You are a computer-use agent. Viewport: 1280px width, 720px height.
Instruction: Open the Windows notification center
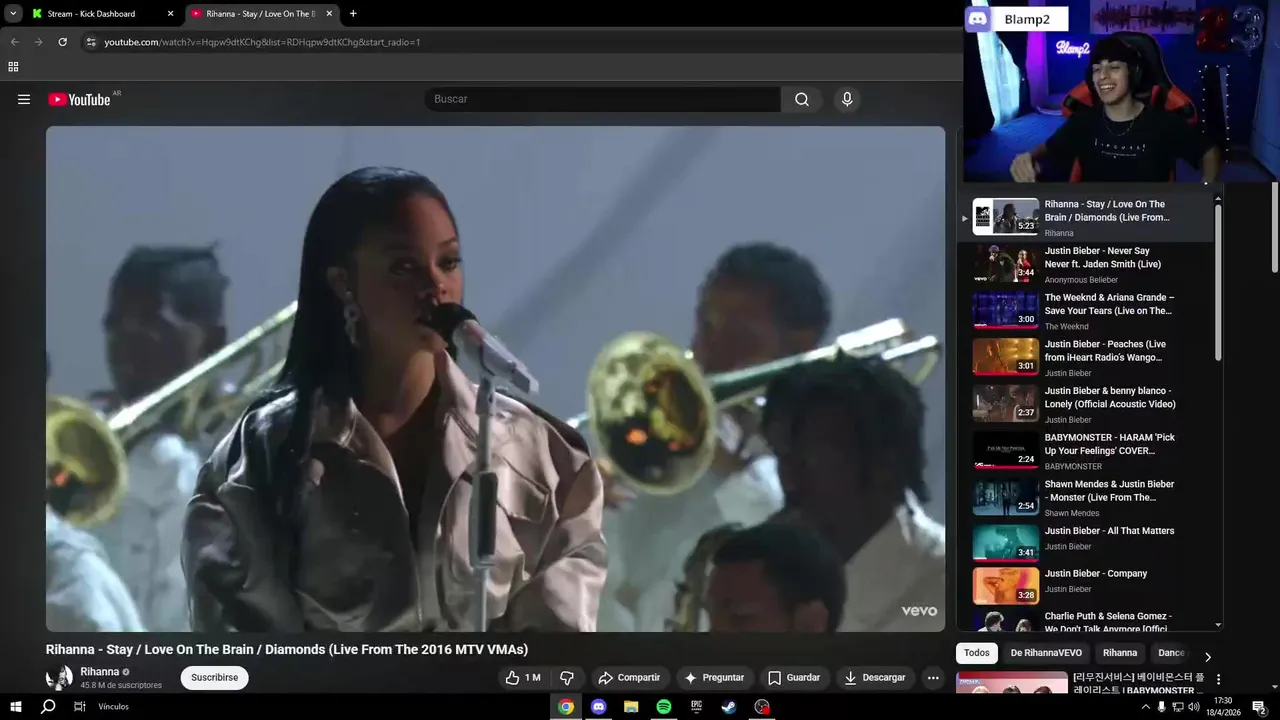1259,706
